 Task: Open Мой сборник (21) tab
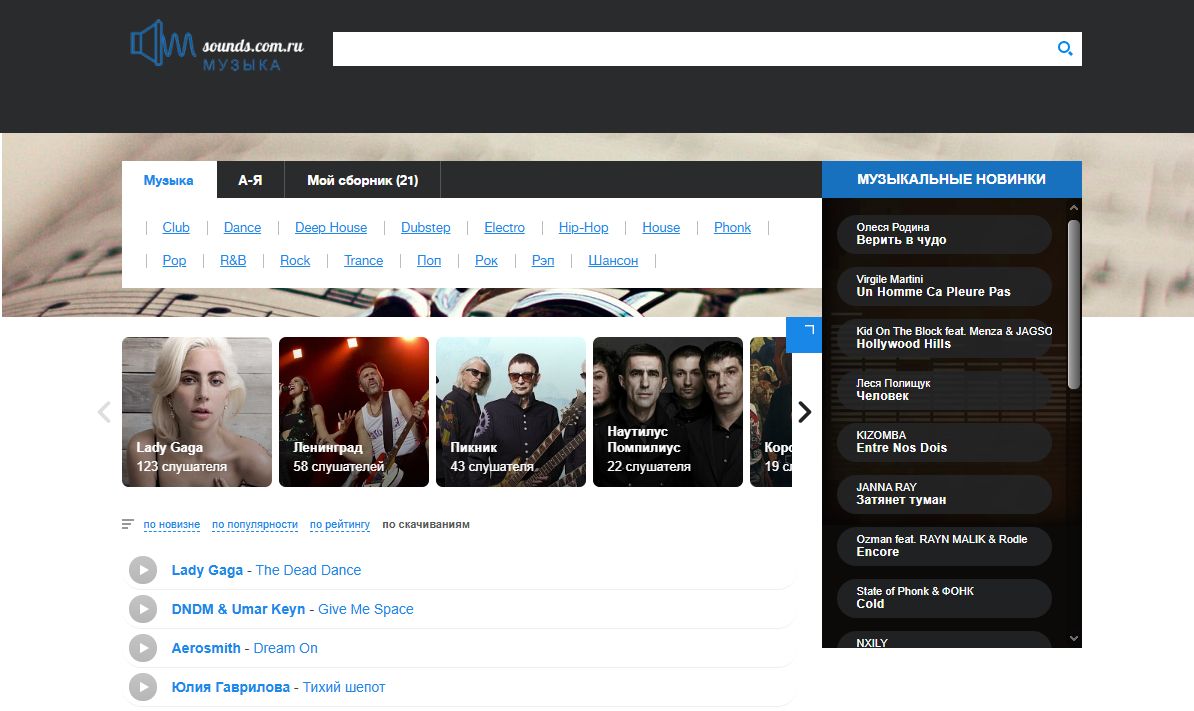pos(362,180)
